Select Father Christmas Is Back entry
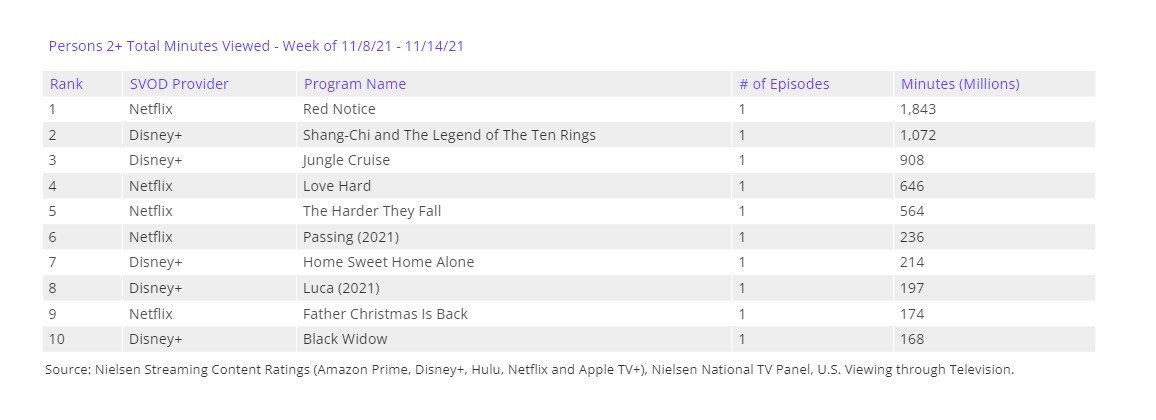Image resolution: width=1156 pixels, height=420 pixels. [x=385, y=314]
